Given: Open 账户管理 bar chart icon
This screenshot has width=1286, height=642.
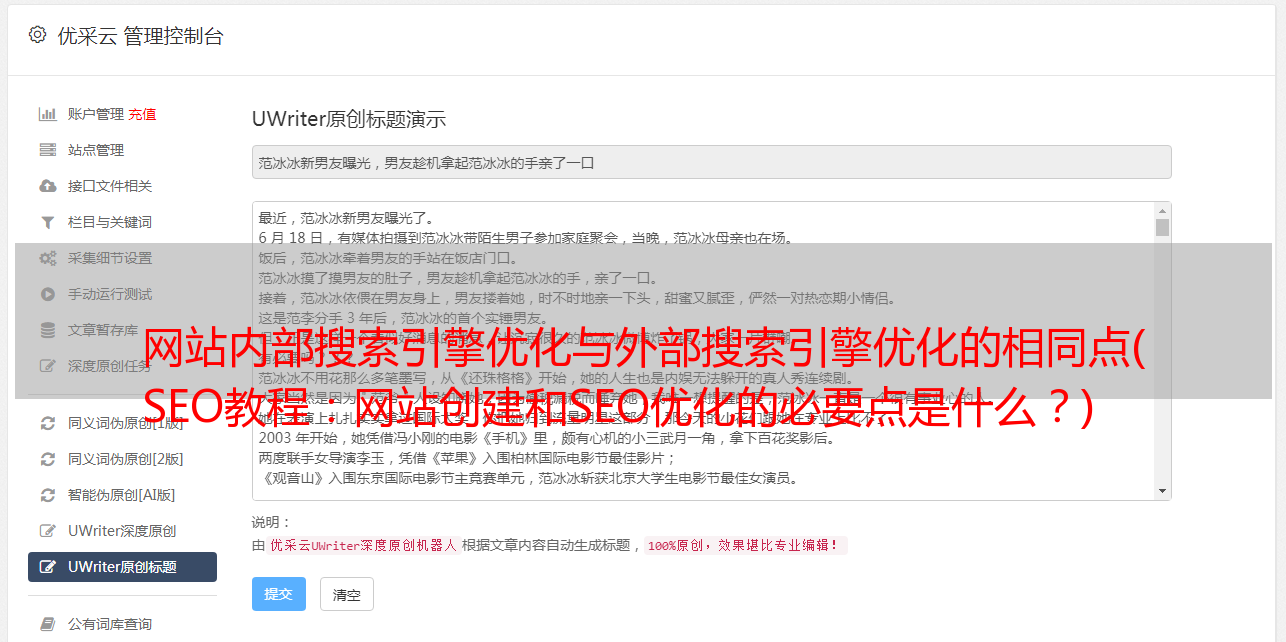Looking at the screenshot, I should pos(47,114).
